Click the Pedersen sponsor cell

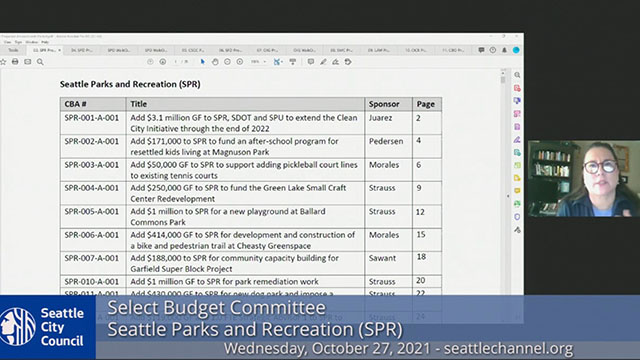(x=388, y=147)
